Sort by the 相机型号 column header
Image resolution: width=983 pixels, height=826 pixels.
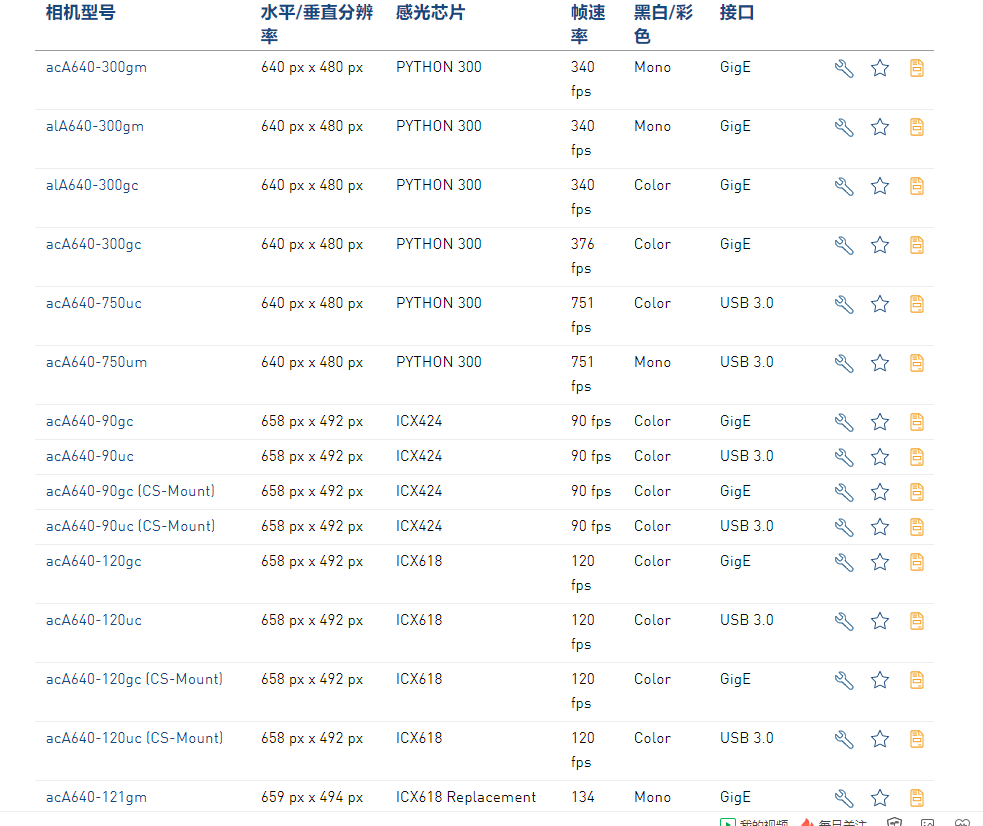[x=80, y=13]
